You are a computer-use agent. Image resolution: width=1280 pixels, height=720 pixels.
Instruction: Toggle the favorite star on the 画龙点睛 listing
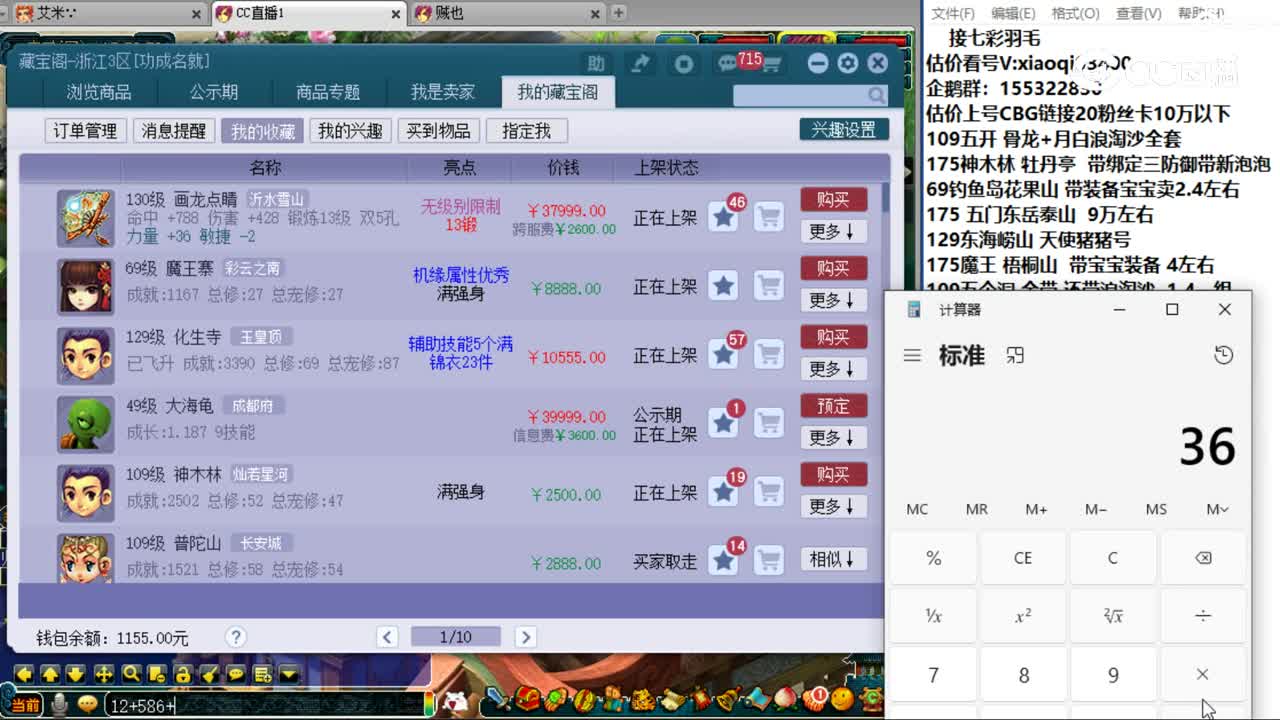click(724, 217)
